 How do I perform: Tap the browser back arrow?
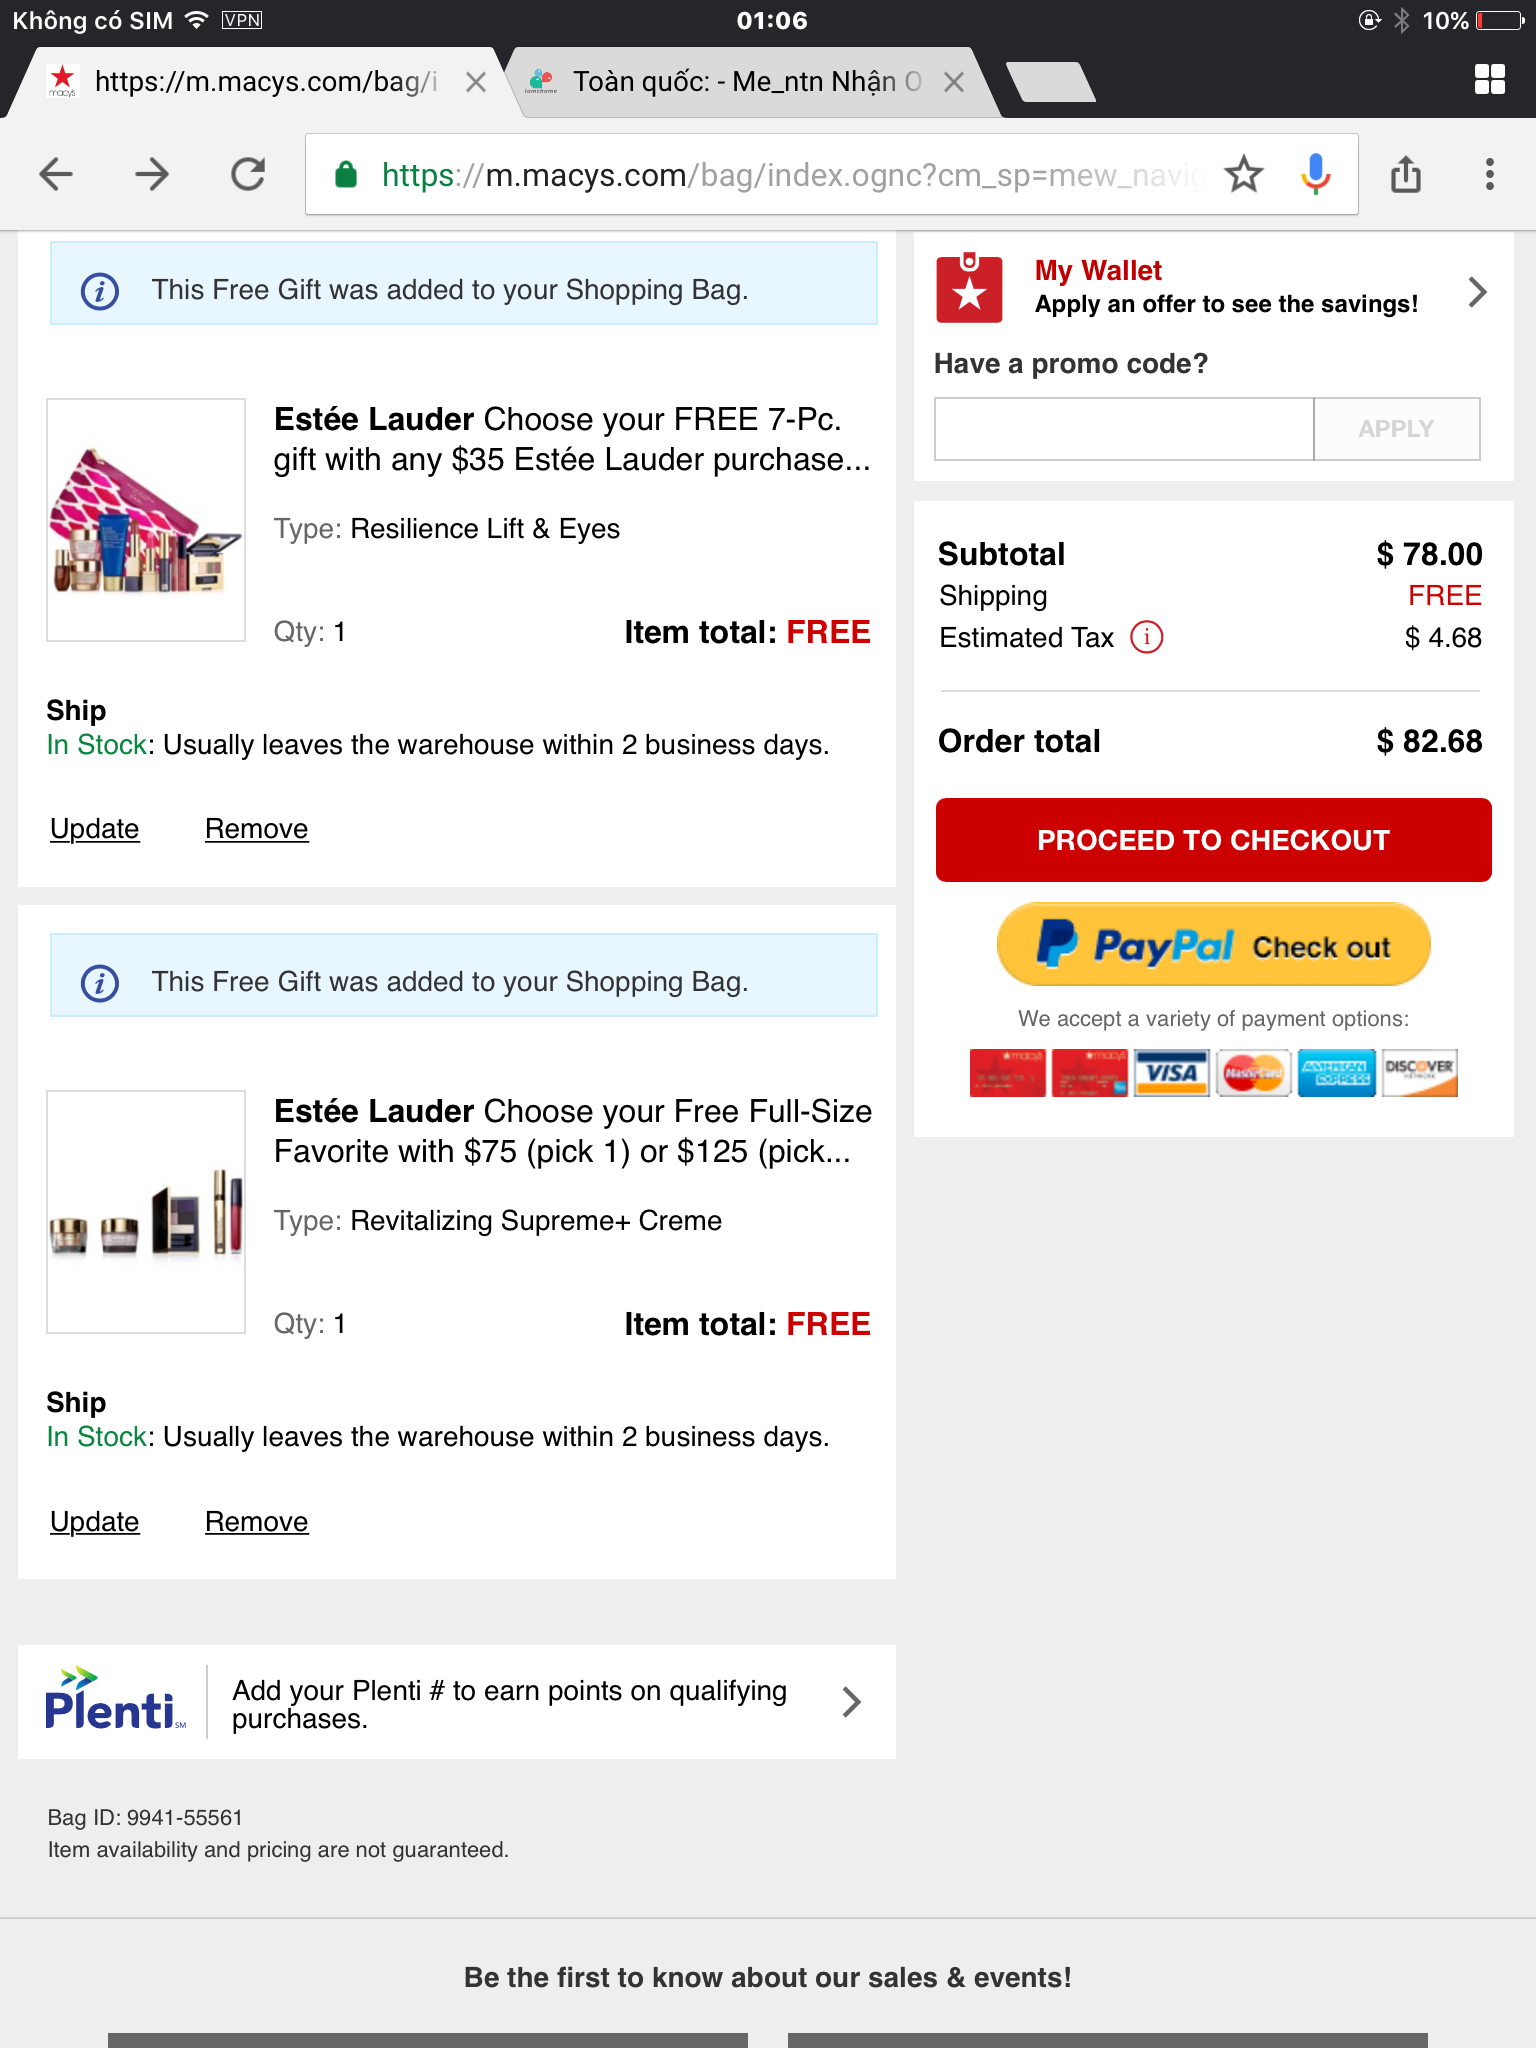(56, 174)
